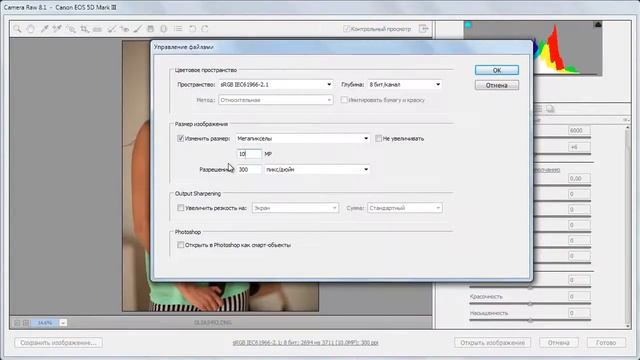Select the Straighten tool
Viewport: 640px width, 360px height.
[97, 29]
